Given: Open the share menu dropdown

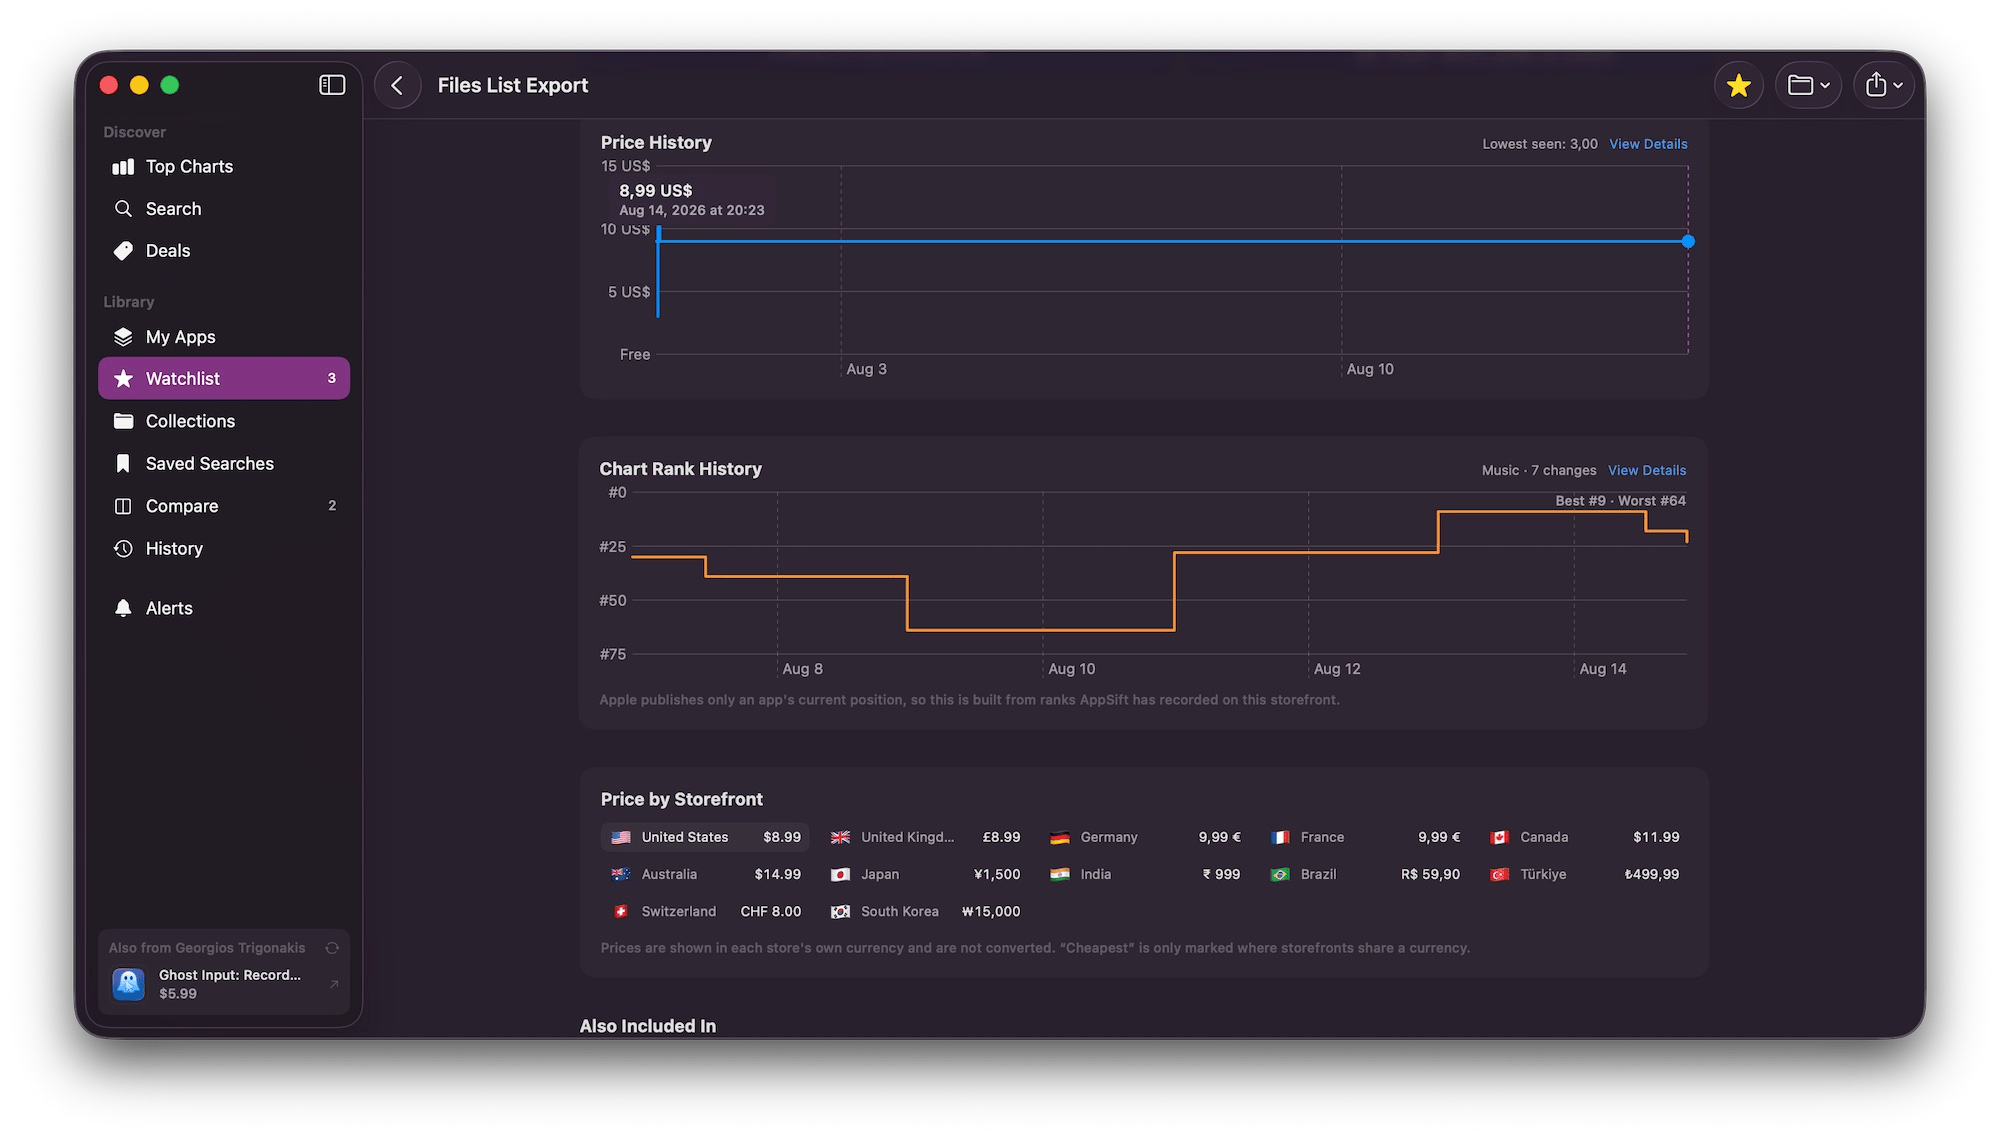Looking at the screenshot, I should coord(1883,85).
